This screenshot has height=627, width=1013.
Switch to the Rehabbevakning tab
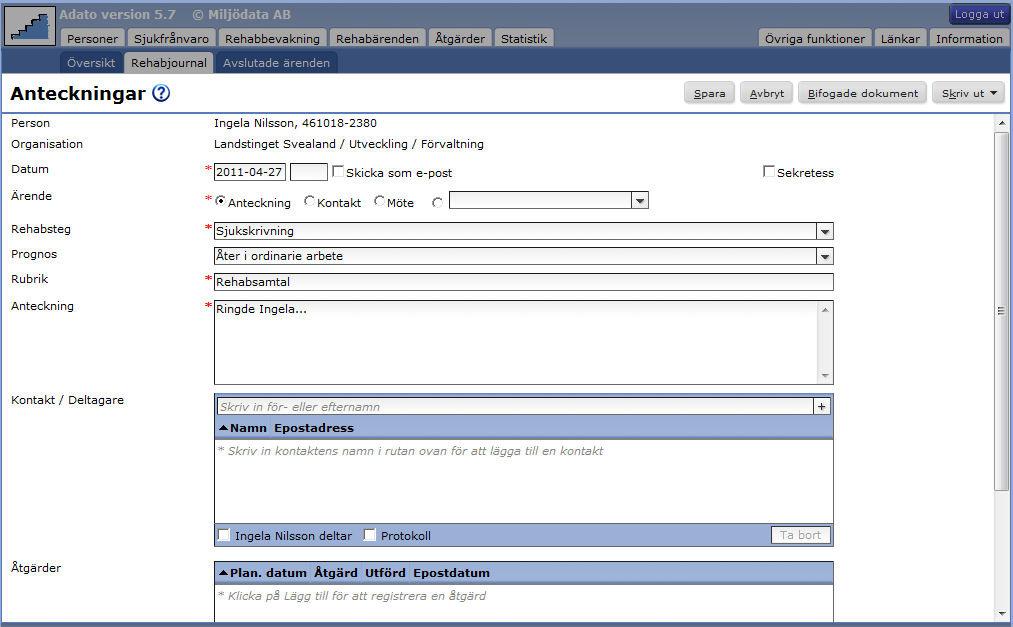[x=272, y=39]
